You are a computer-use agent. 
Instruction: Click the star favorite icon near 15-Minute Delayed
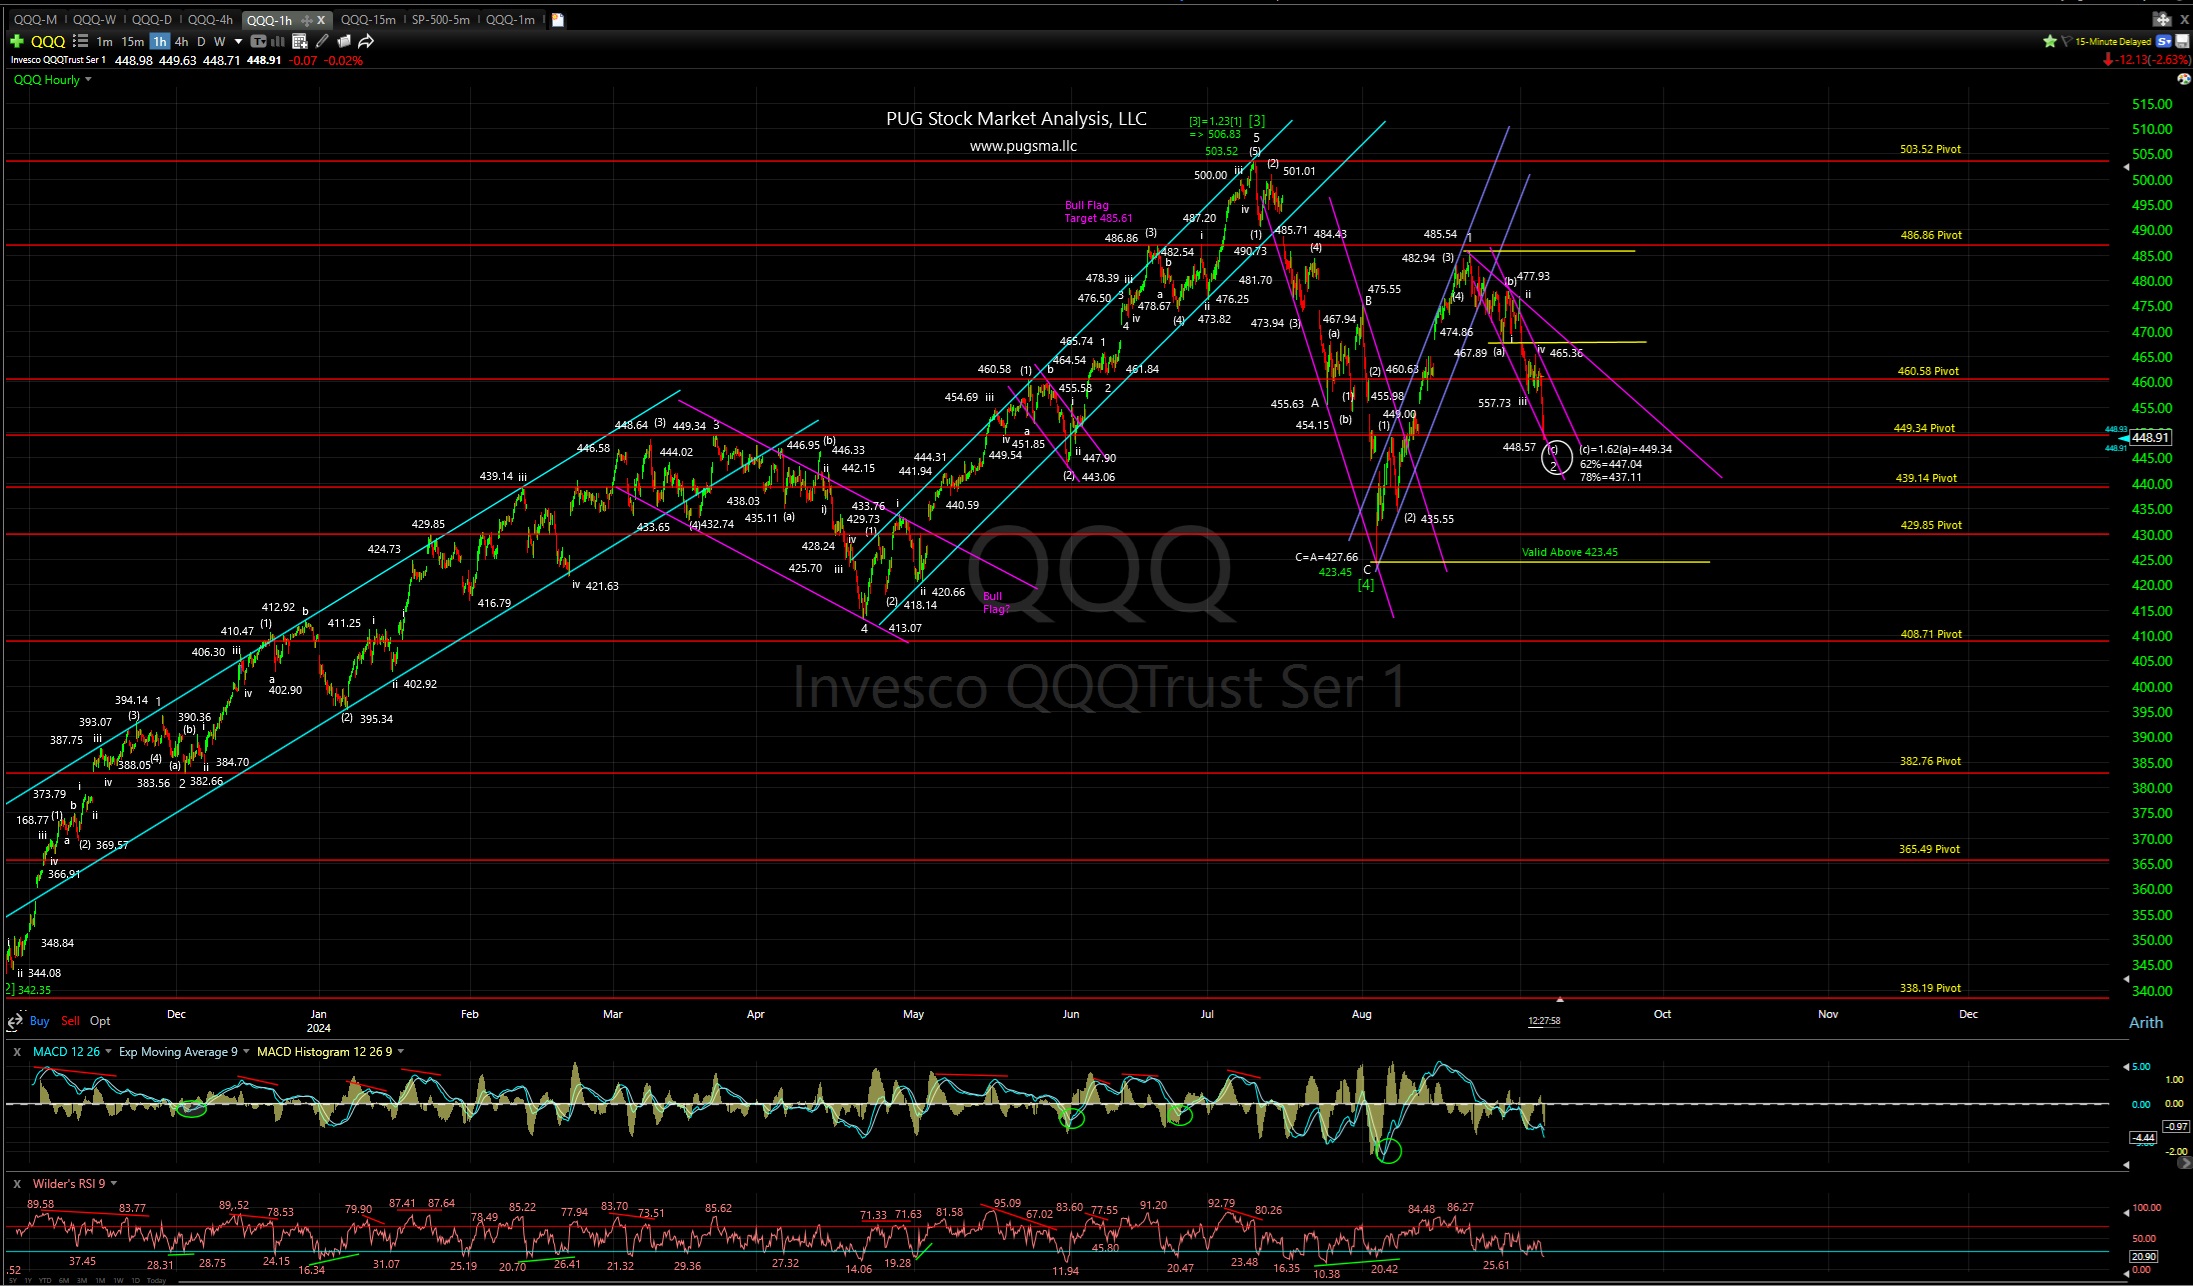(2051, 41)
